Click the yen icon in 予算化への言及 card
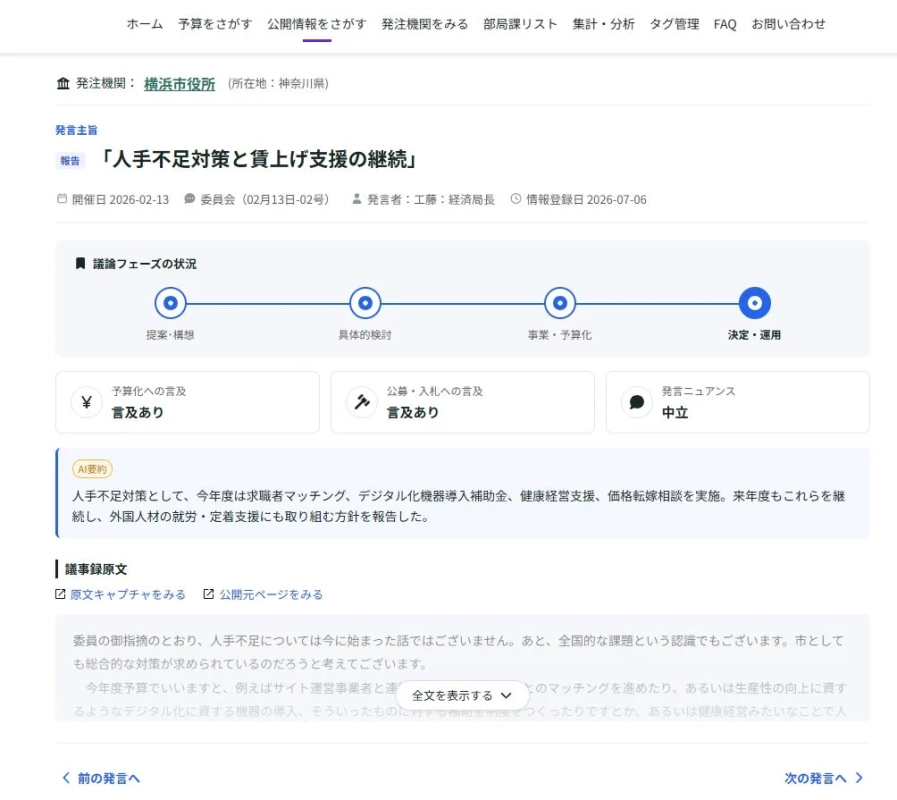Viewport: 897px width, 800px height. click(x=86, y=402)
